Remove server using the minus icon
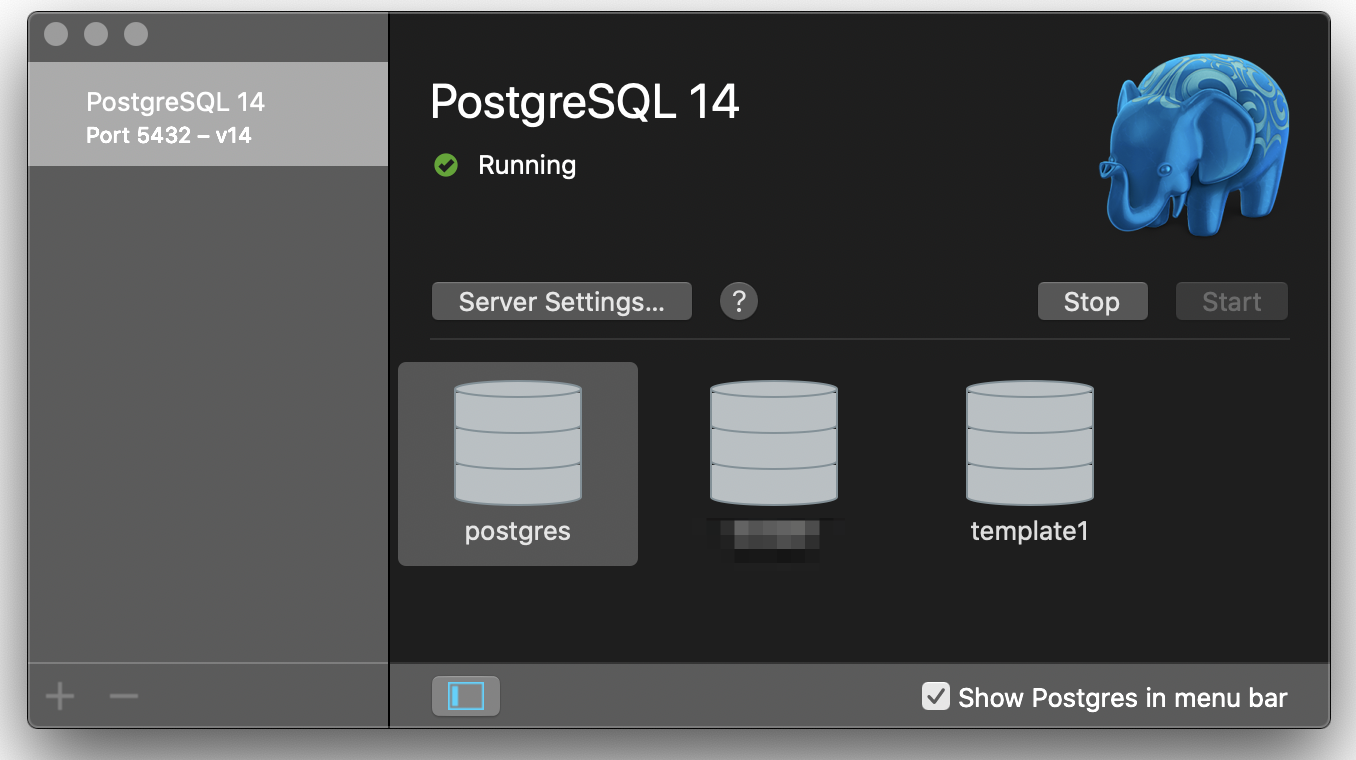Image resolution: width=1356 pixels, height=760 pixels. pyautogui.click(x=124, y=696)
